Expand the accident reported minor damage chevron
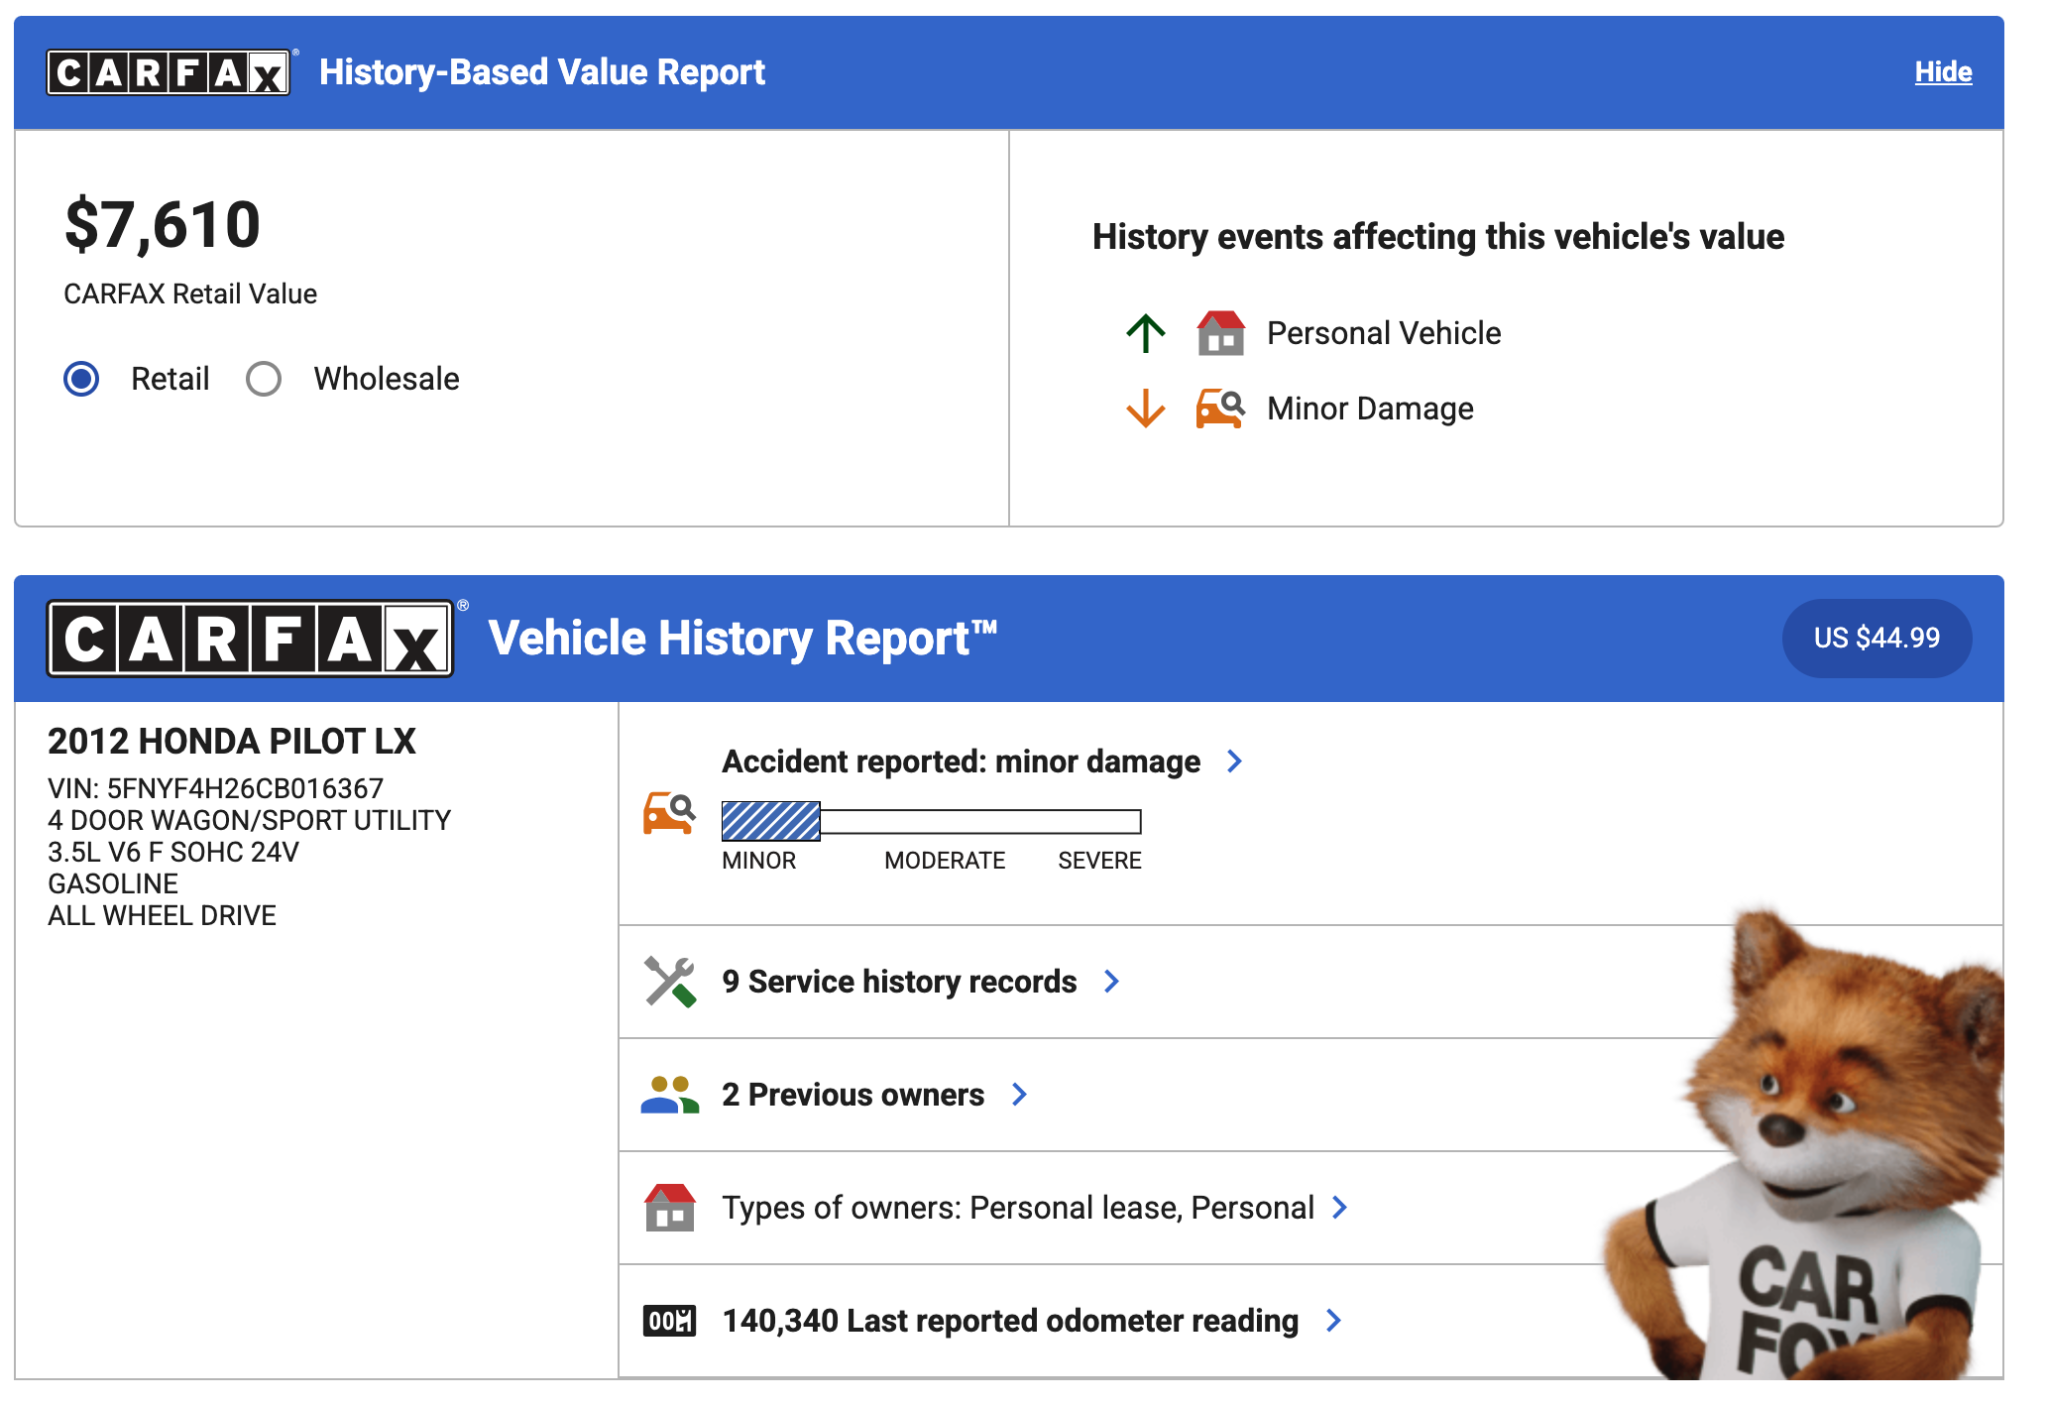Viewport: 2048px width, 1406px height. coord(1235,762)
